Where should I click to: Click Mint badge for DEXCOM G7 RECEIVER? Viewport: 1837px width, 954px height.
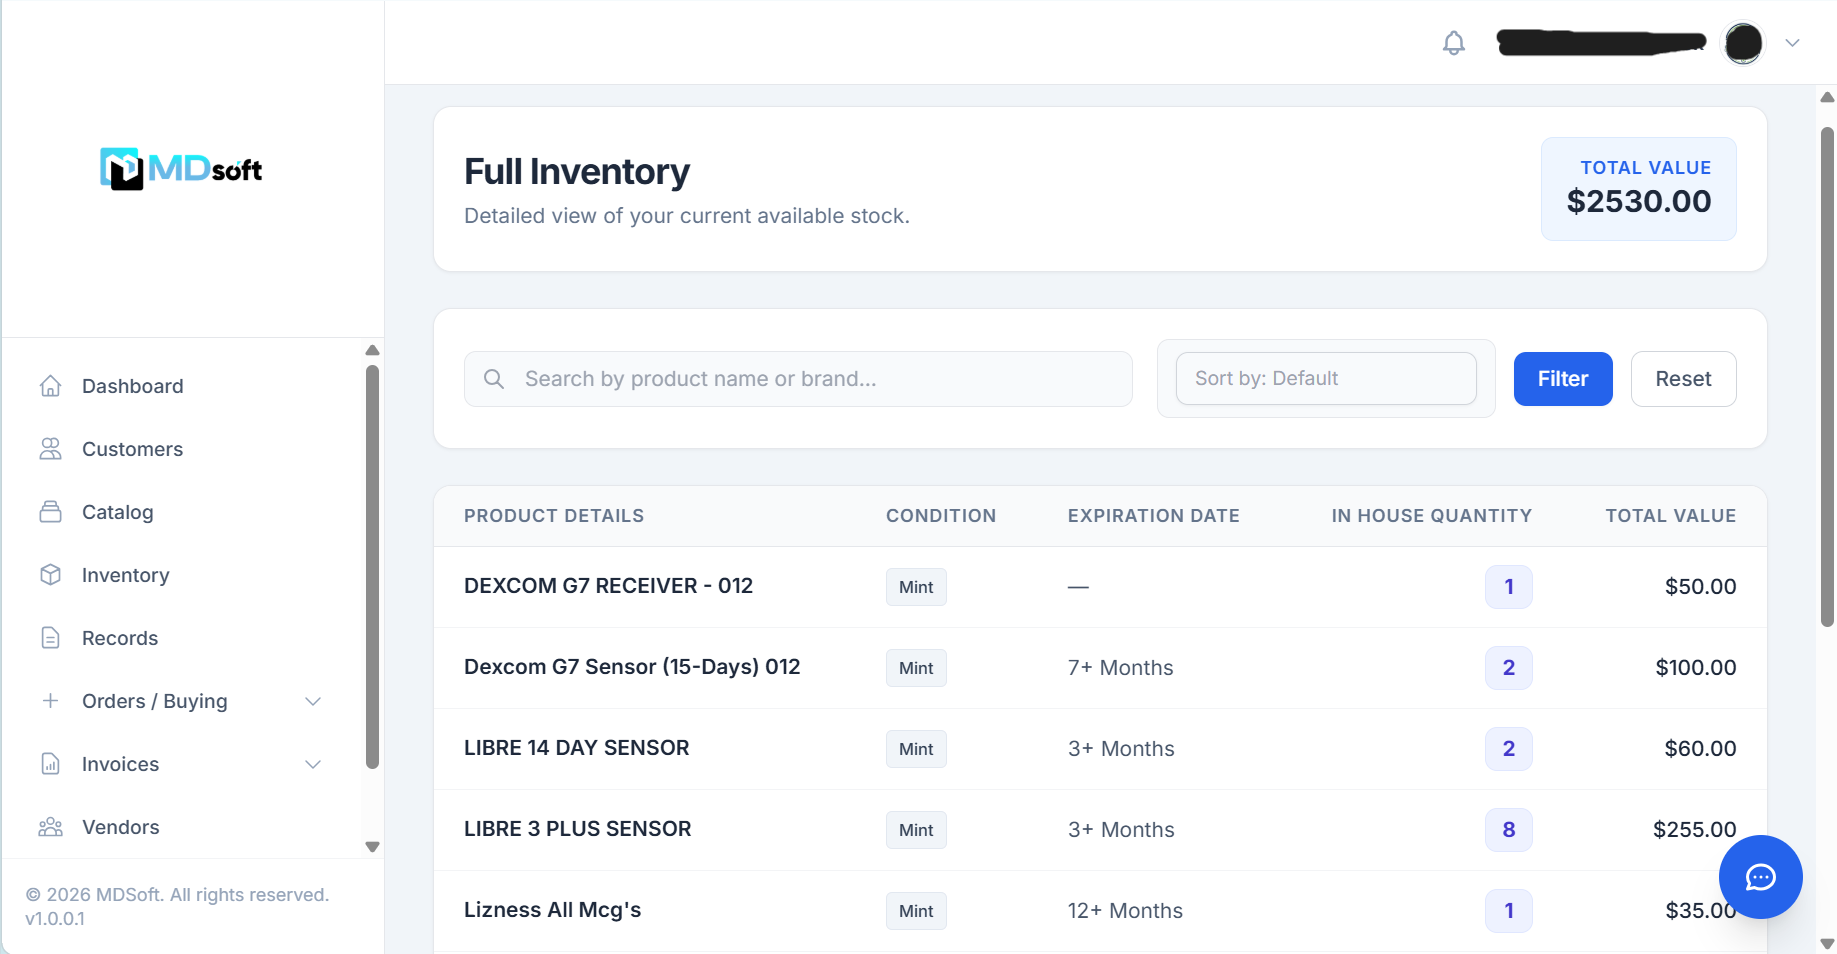[916, 587]
